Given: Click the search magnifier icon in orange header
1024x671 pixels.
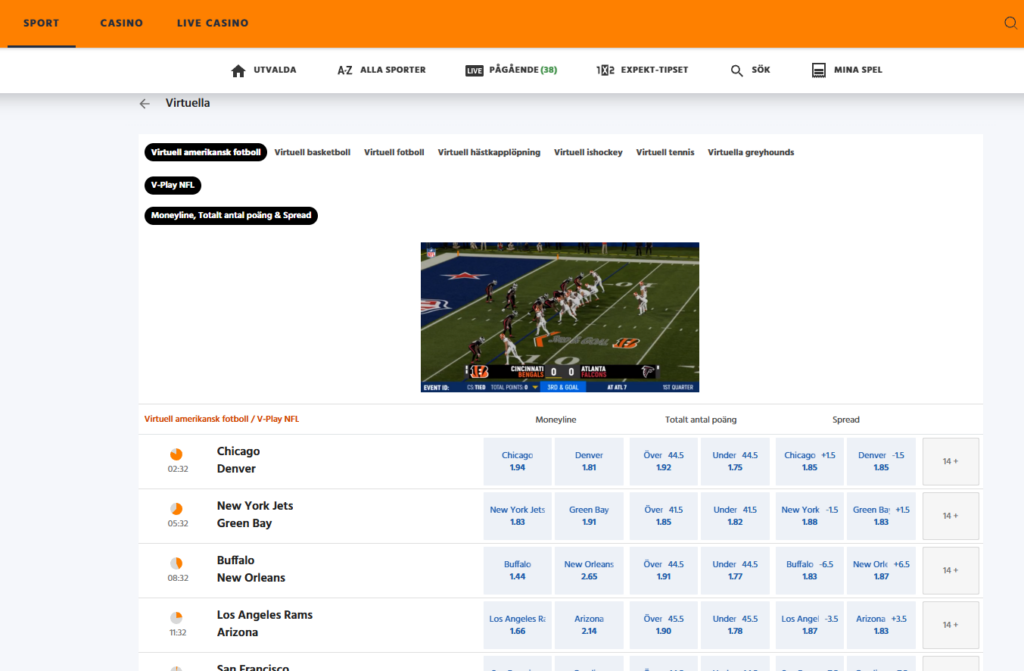Looking at the screenshot, I should tap(1010, 23).
